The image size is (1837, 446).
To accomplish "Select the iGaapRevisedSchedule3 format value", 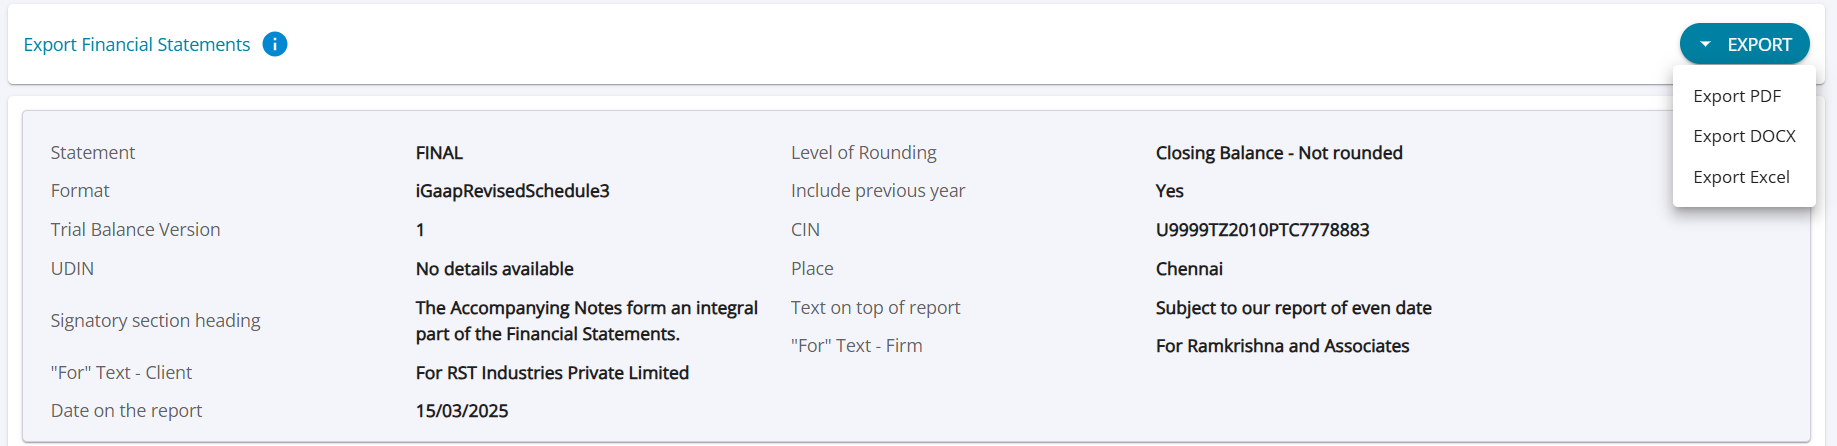I will point(512,191).
